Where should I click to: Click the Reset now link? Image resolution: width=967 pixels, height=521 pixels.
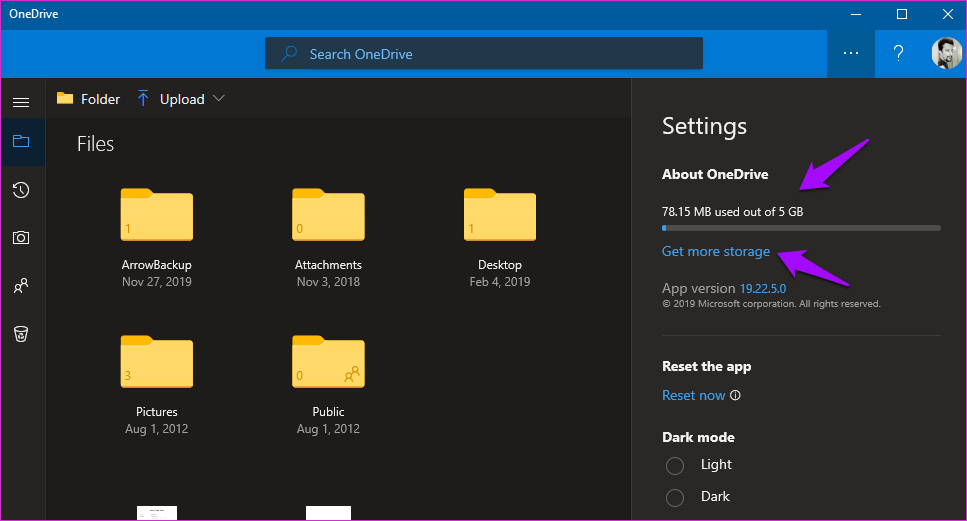(693, 395)
